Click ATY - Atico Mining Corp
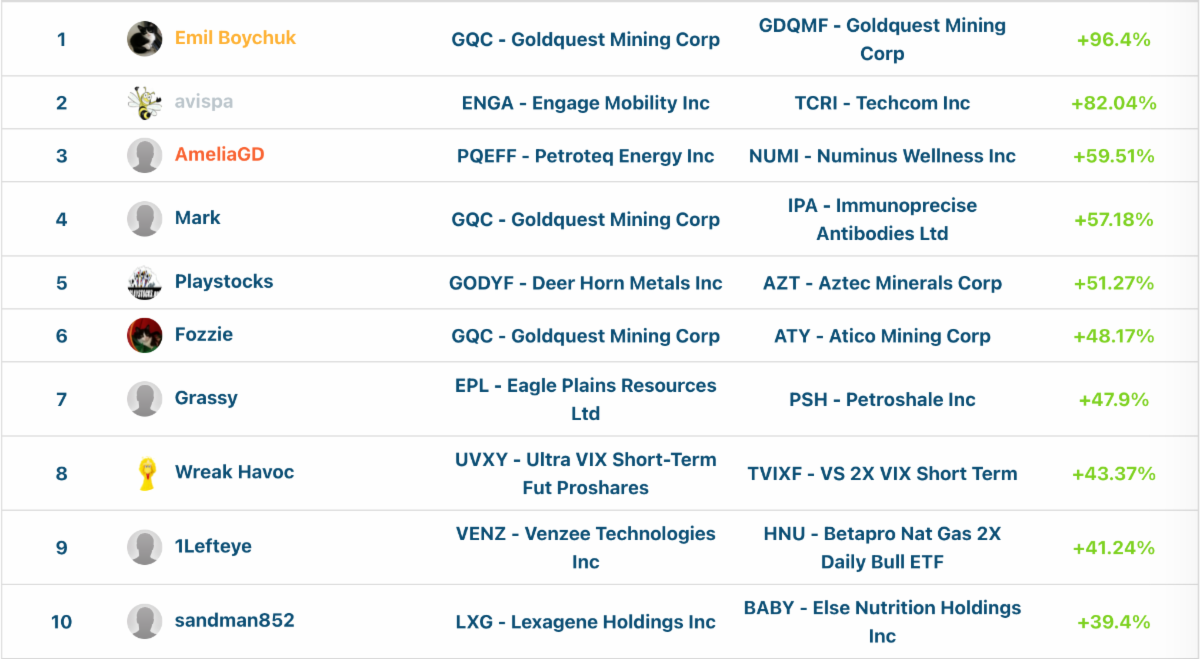 tap(882, 336)
